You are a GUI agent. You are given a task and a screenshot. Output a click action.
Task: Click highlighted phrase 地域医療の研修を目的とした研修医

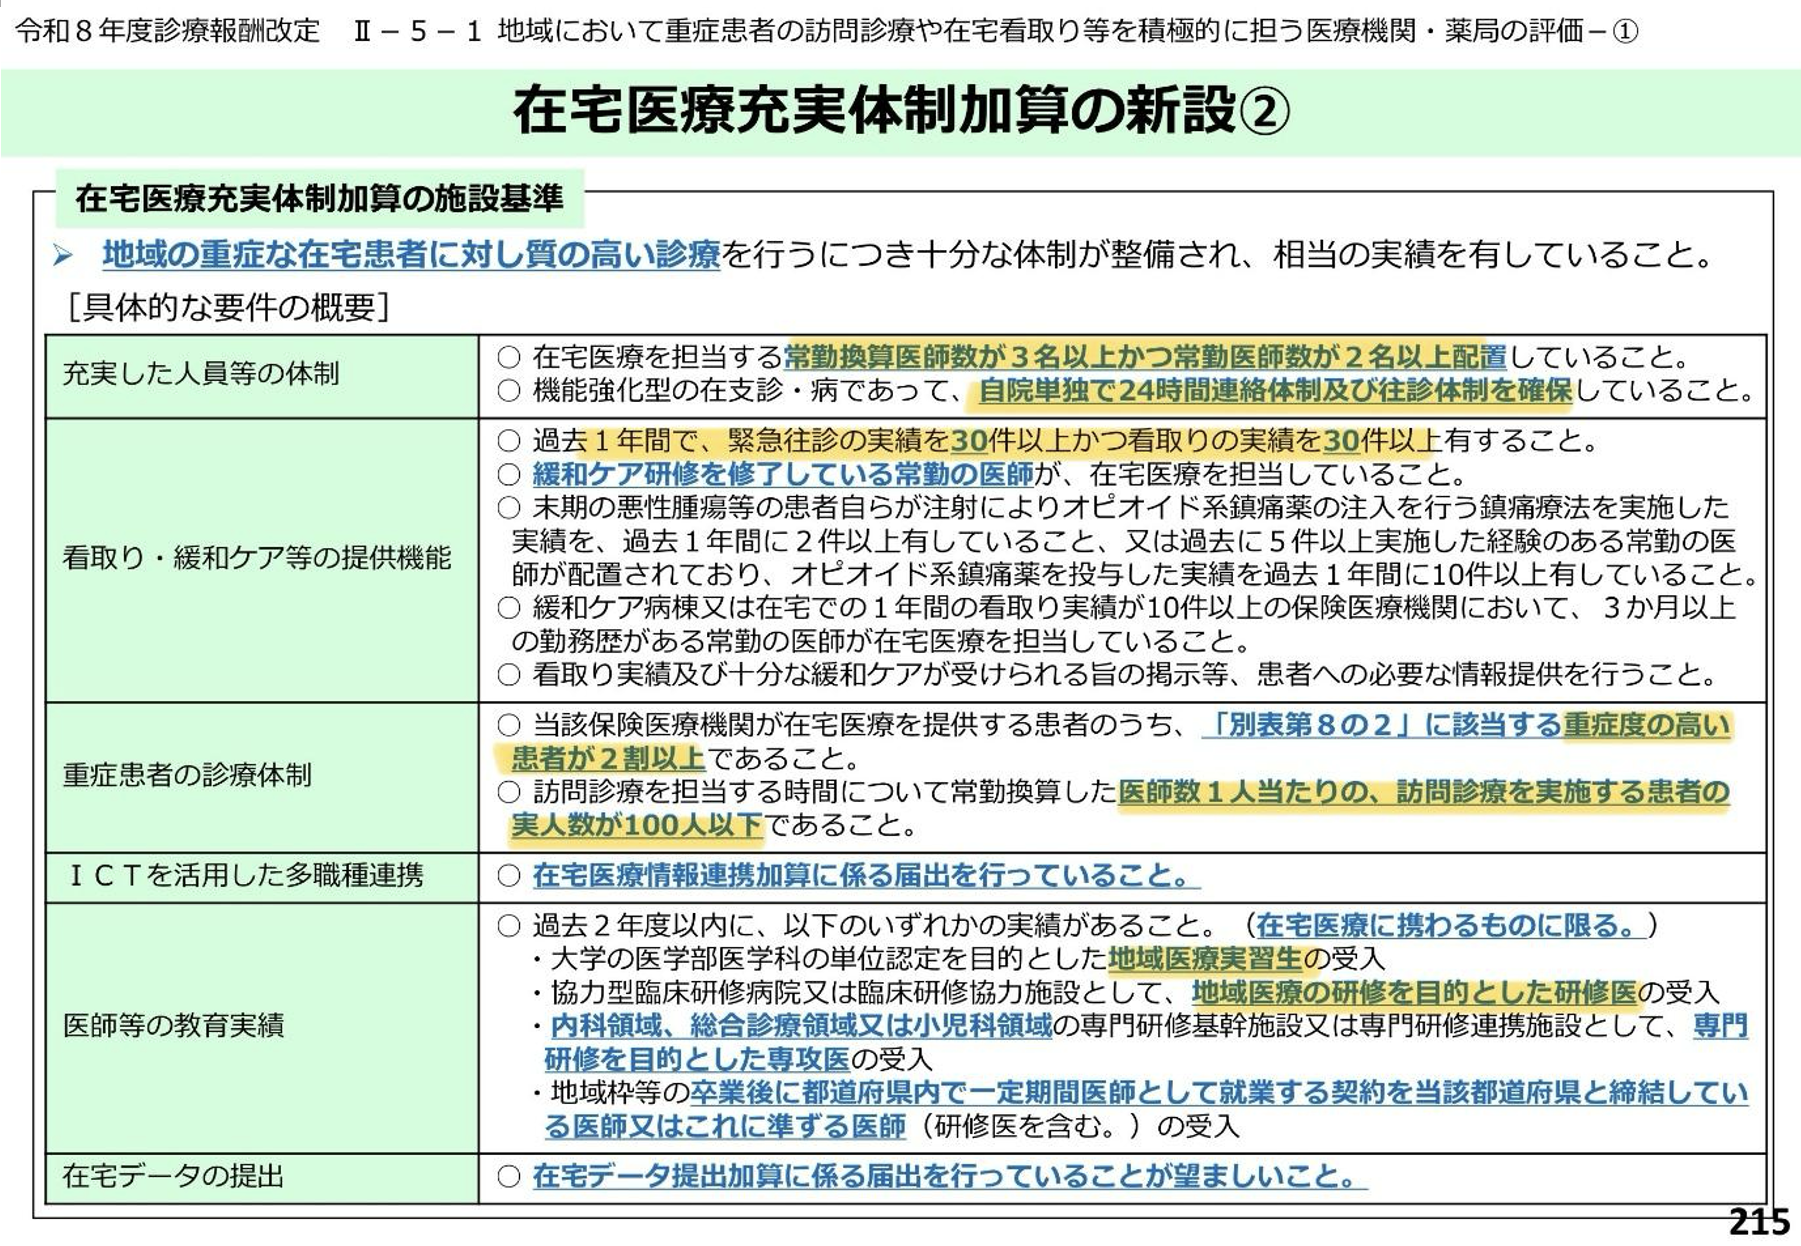click(1414, 993)
